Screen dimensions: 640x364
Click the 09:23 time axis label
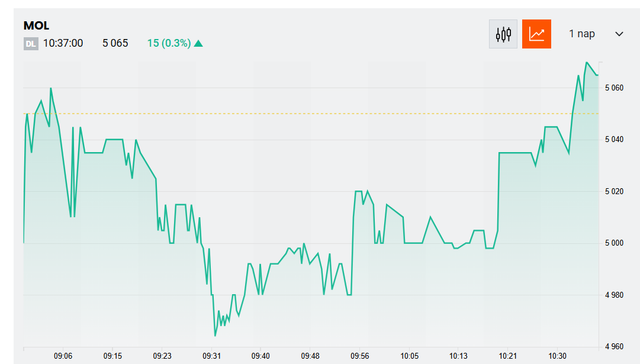(x=162, y=356)
